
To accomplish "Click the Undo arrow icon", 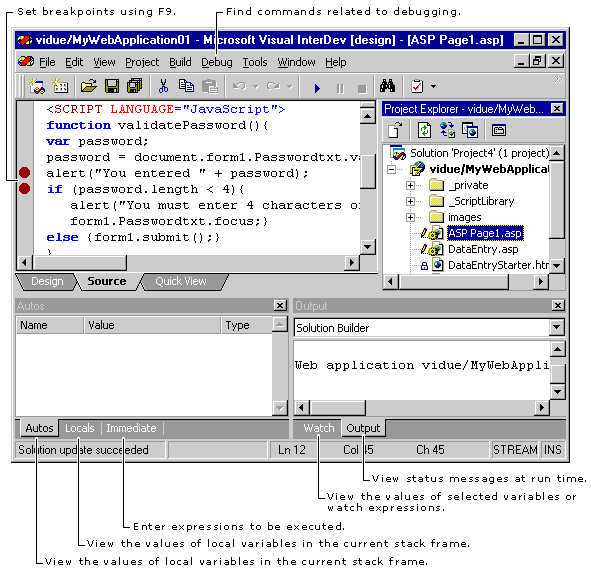I will coord(240,86).
